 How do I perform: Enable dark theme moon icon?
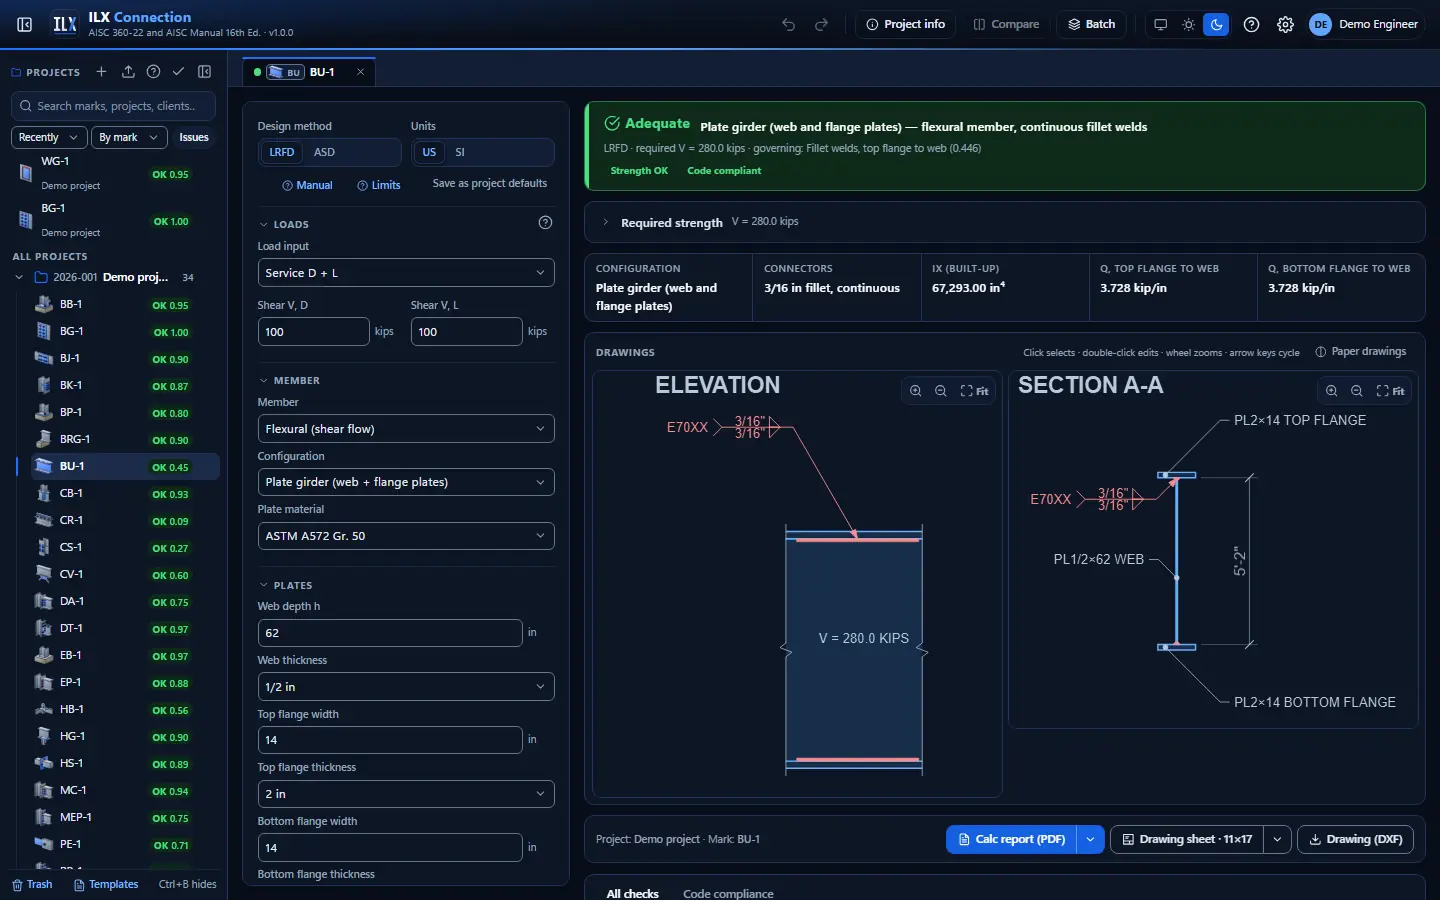1216,24
